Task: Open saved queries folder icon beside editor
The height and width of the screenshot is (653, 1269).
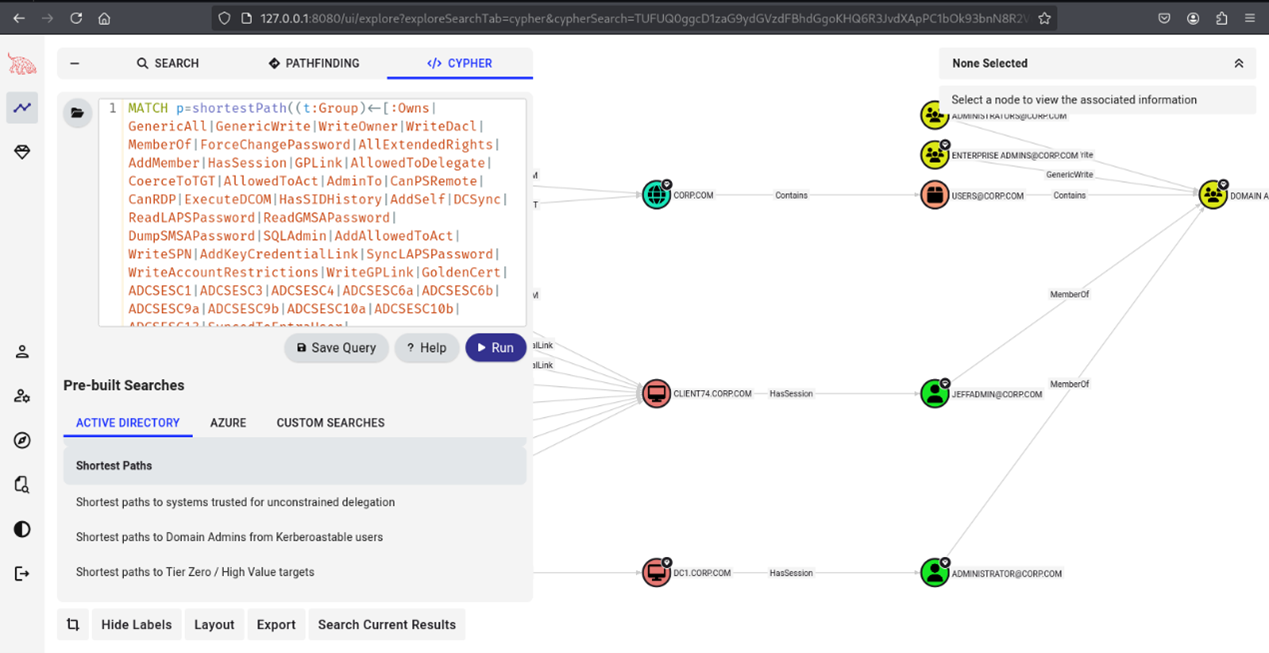Action: click(x=77, y=113)
